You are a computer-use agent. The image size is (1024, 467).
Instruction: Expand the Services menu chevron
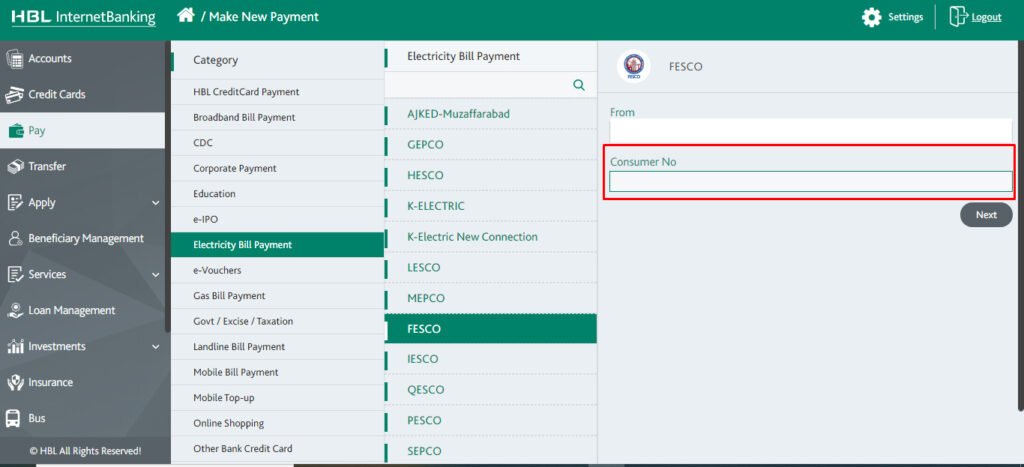click(x=155, y=275)
